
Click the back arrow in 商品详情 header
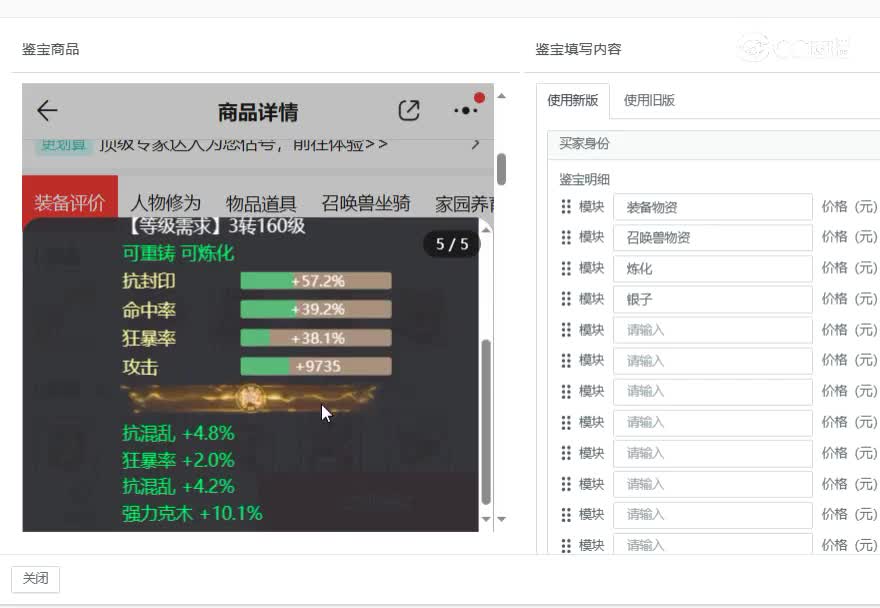(47, 111)
